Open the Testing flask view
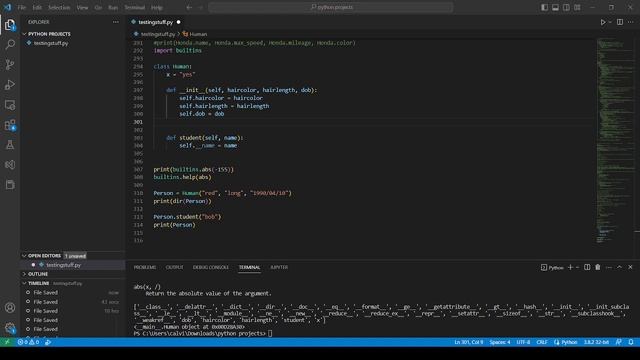This screenshot has height=360, width=640. click(10, 145)
